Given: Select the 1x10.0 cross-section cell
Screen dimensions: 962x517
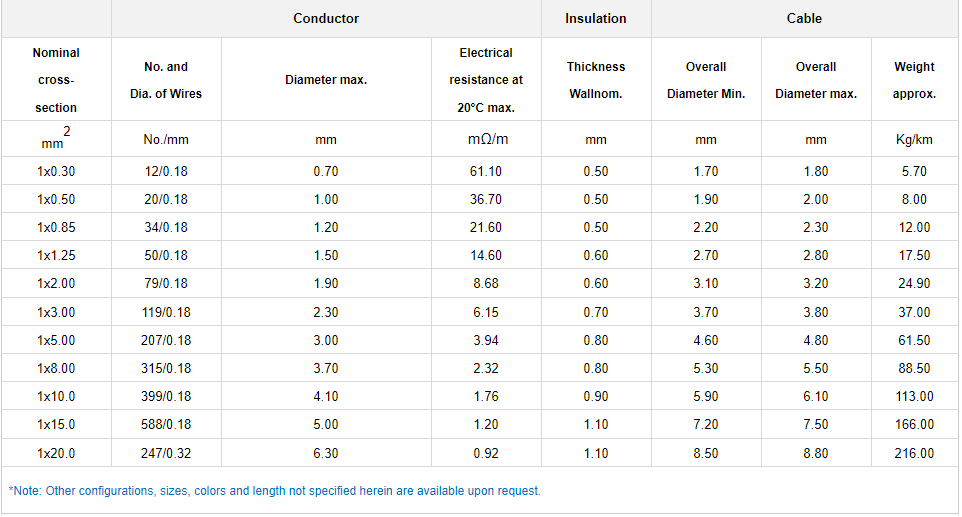Looking at the screenshot, I should click(56, 397).
